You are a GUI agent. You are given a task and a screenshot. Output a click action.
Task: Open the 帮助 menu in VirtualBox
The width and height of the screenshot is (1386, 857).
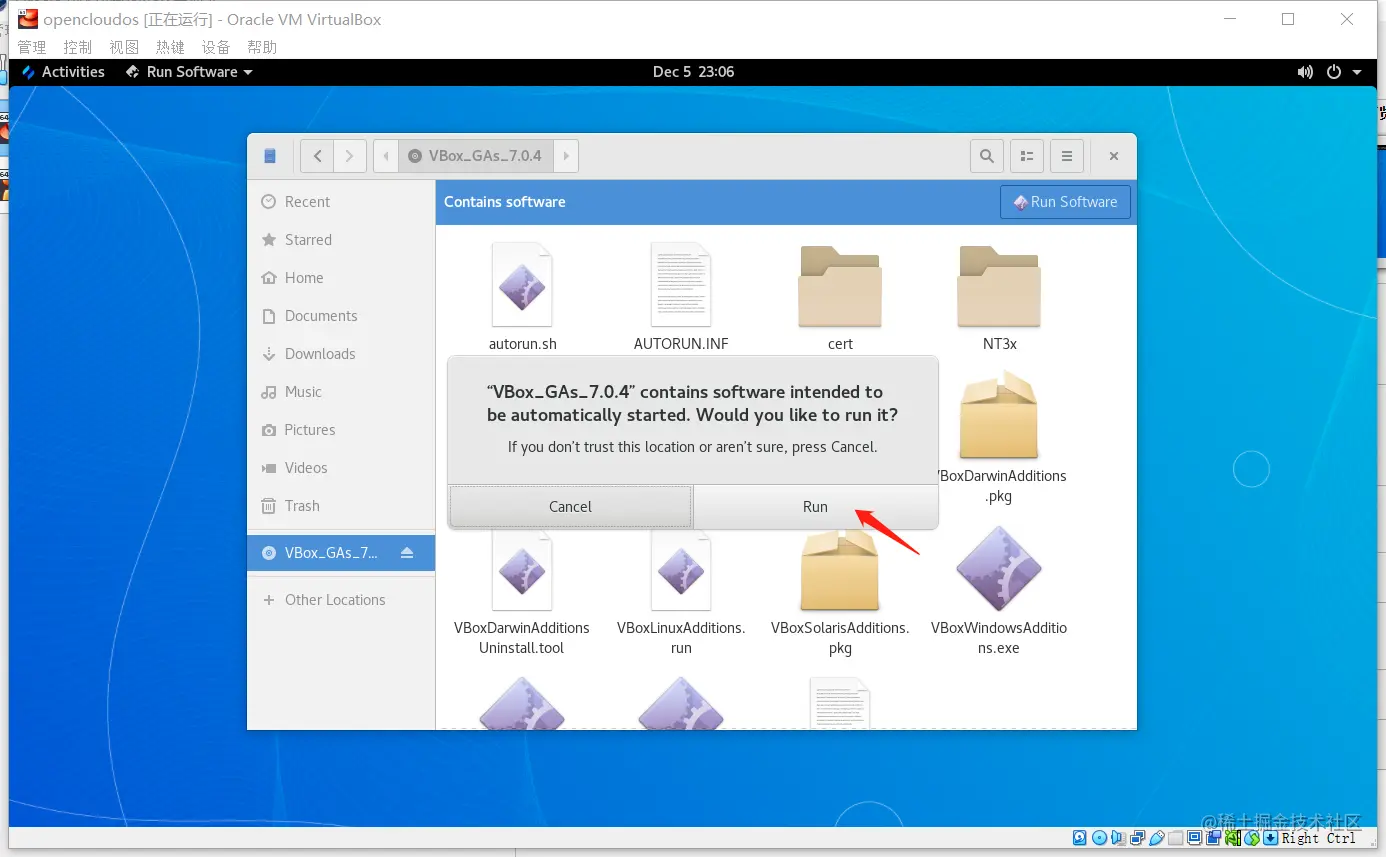pyautogui.click(x=262, y=47)
